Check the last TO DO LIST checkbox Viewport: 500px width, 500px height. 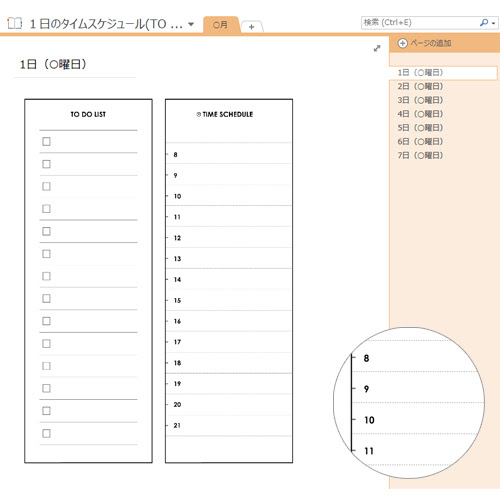click(46, 433)
